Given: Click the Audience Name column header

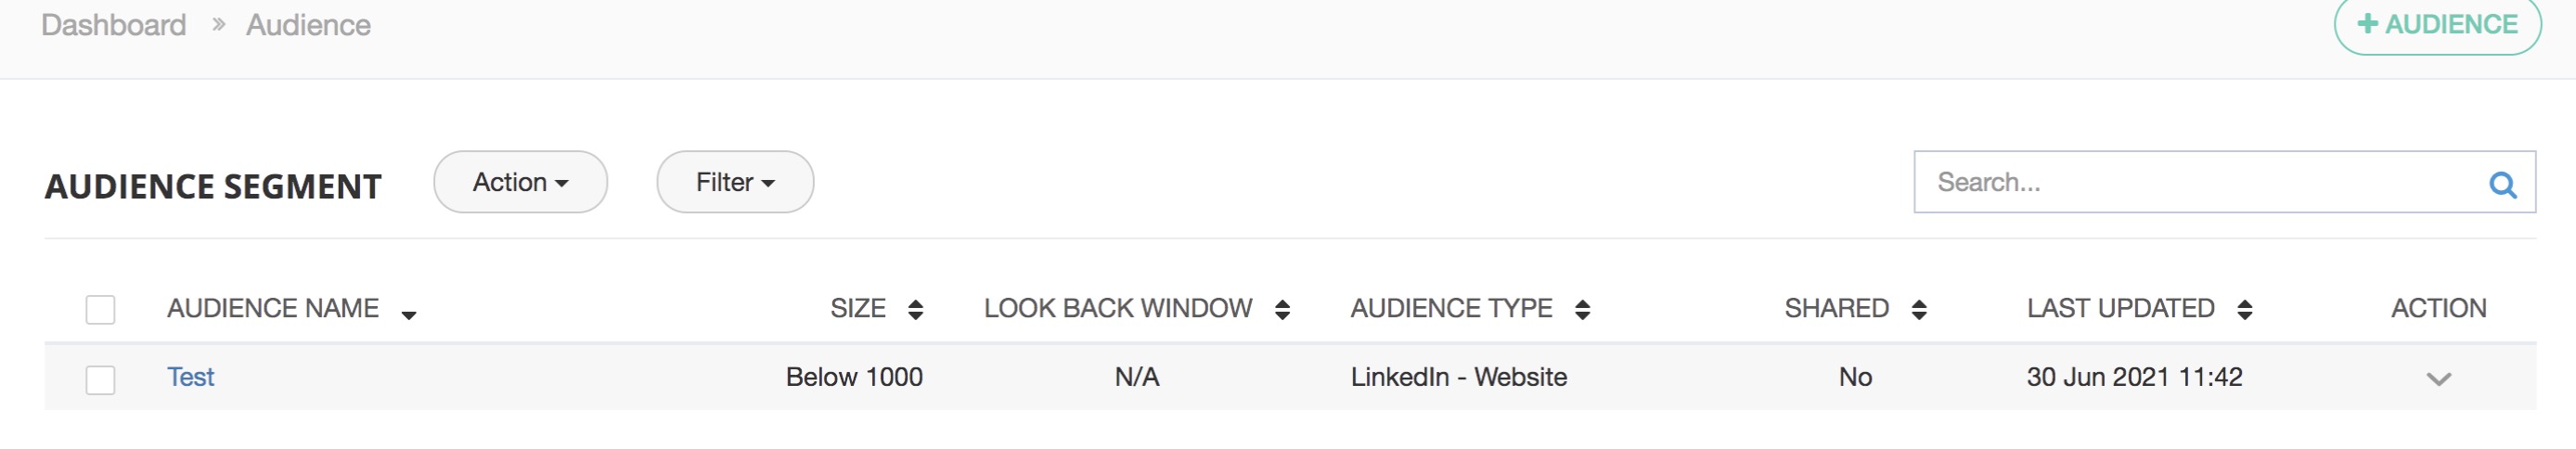Looking at the screenshot, I should pyautogui.click(x=272, y=308).
